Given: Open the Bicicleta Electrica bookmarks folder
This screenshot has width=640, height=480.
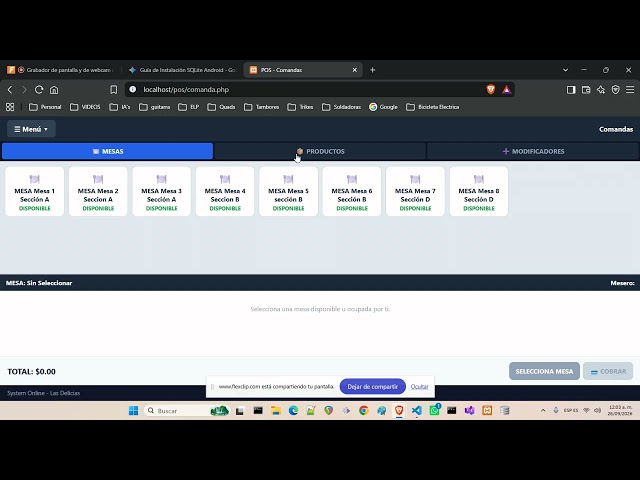Looking at the screenshot, I should pyautogui.click(x=433, y=107).
